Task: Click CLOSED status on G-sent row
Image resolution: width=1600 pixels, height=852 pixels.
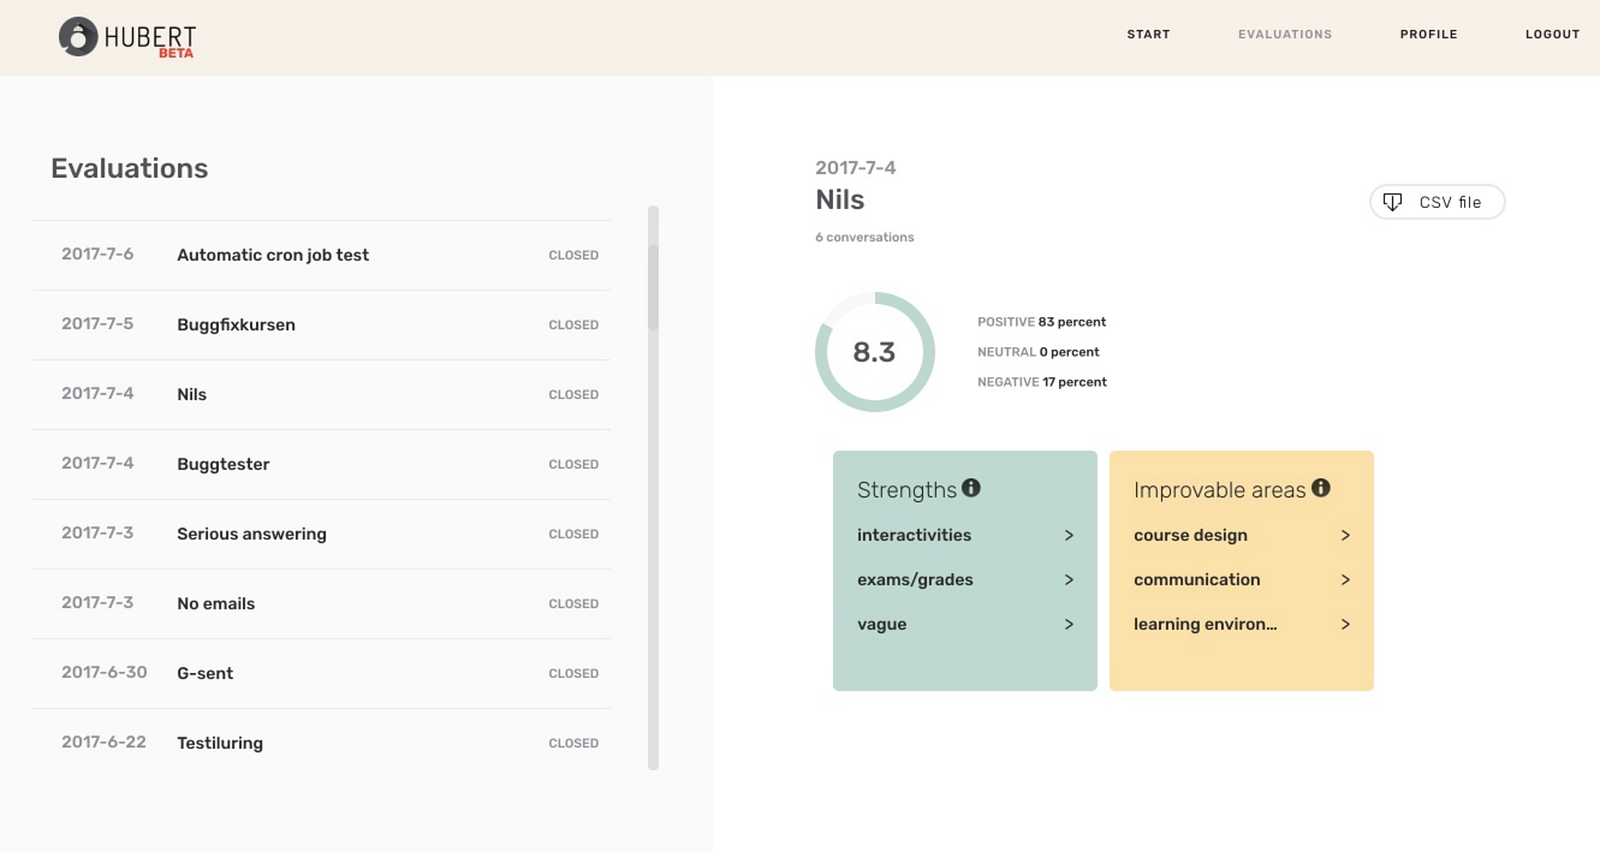Action: coord(574,674)
